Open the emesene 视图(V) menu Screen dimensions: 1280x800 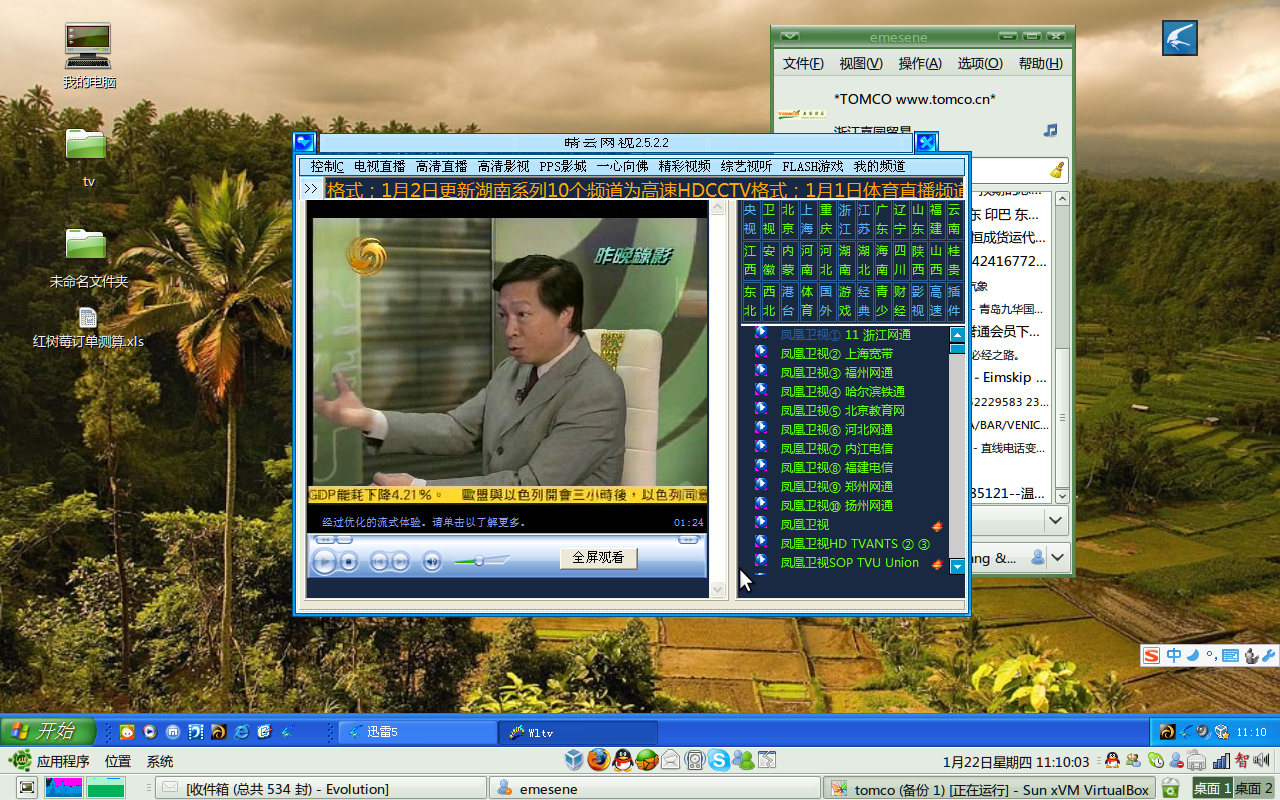coord(861,63)
